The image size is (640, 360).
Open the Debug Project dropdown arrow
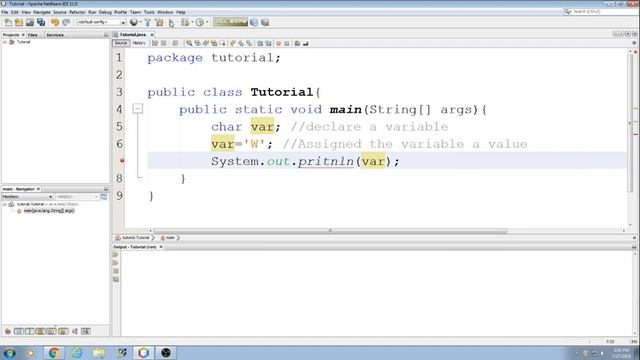[x=192, y=22]
